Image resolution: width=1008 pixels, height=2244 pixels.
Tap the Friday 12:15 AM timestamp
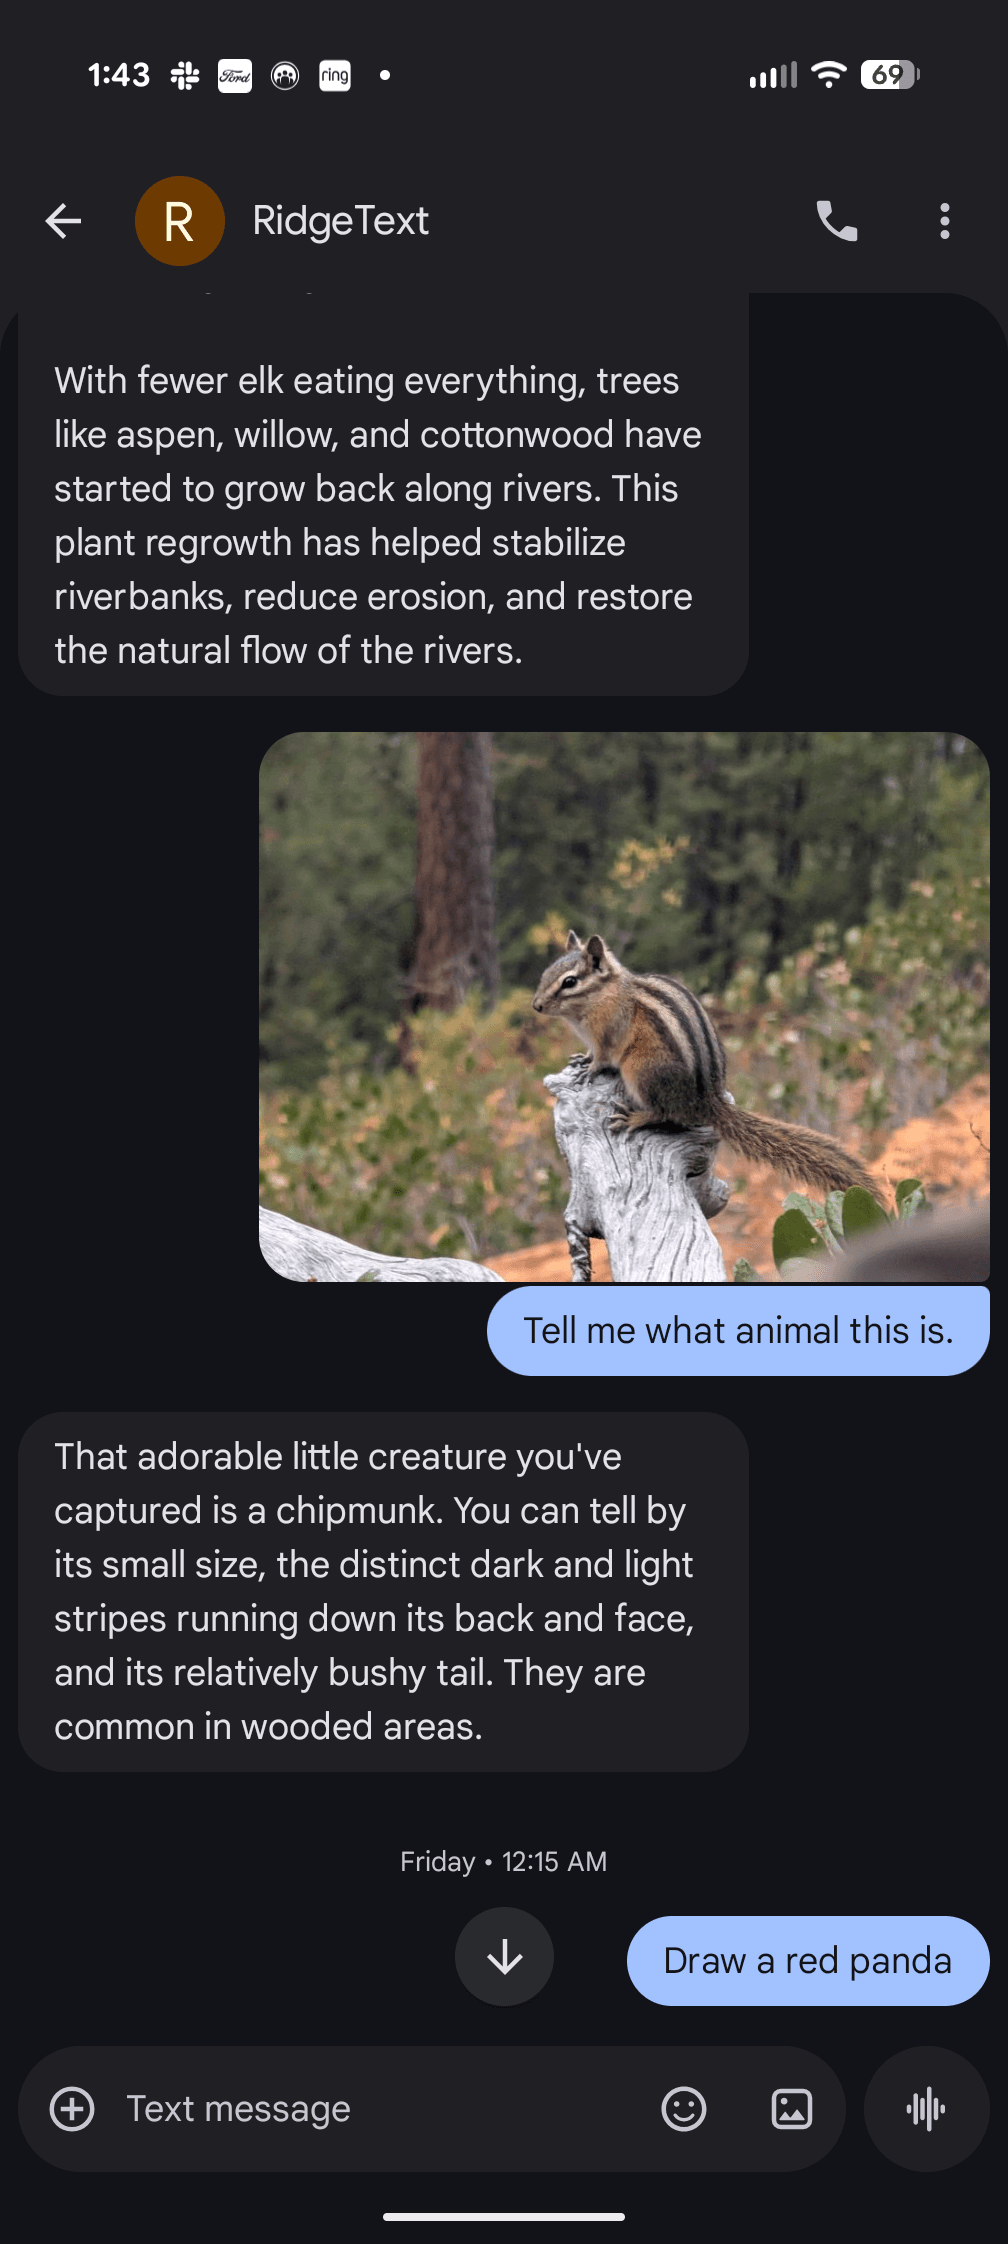(504, 1861)
